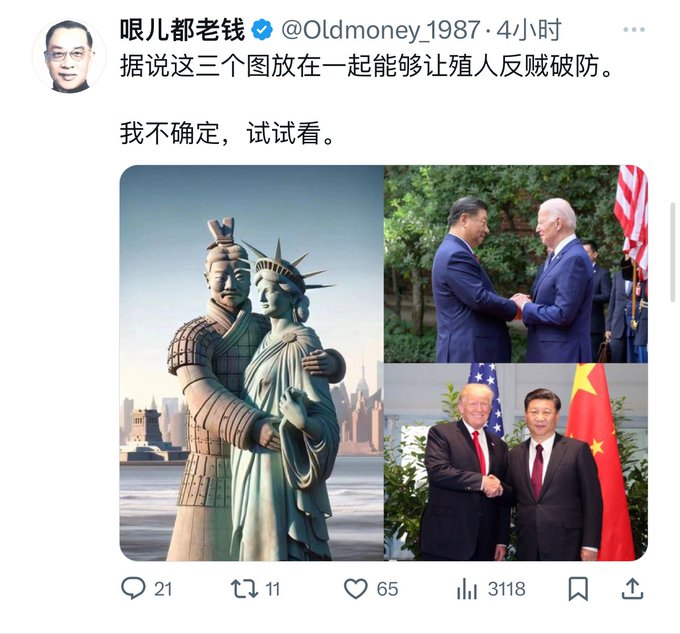Open the 4小时 timestamp link
680x634 pixels.
tap(529, 30)
